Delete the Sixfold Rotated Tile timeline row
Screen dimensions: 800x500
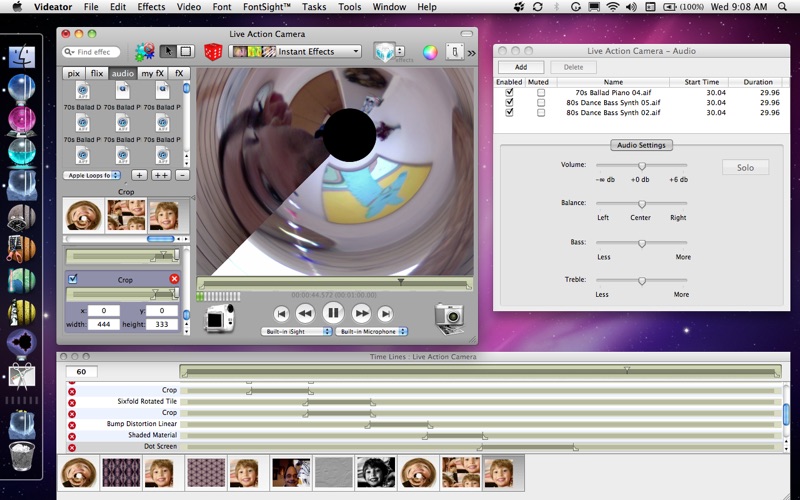(x=72, y=403)
